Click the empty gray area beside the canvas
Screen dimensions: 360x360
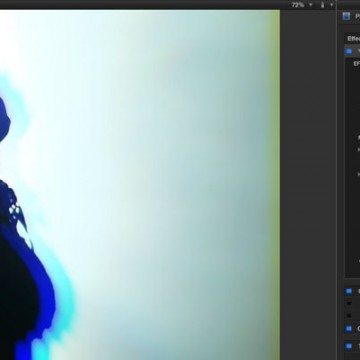[x=308, y=183]
